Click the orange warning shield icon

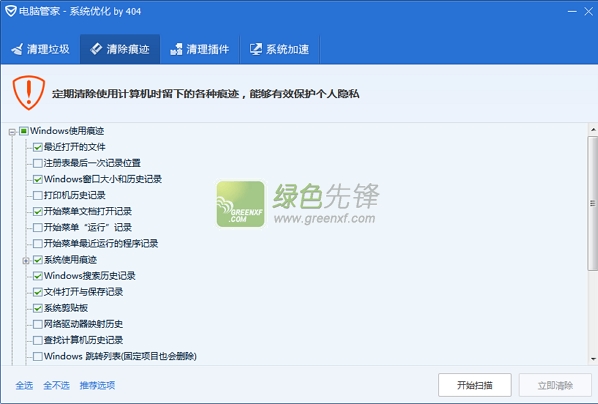pyautogui.click(x=29, y=93)
